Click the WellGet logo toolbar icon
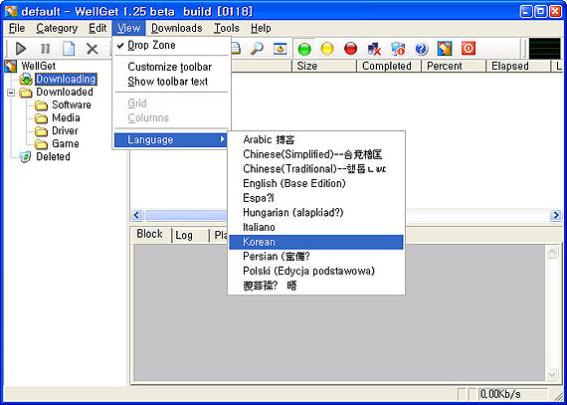 [x=445, y=49]
